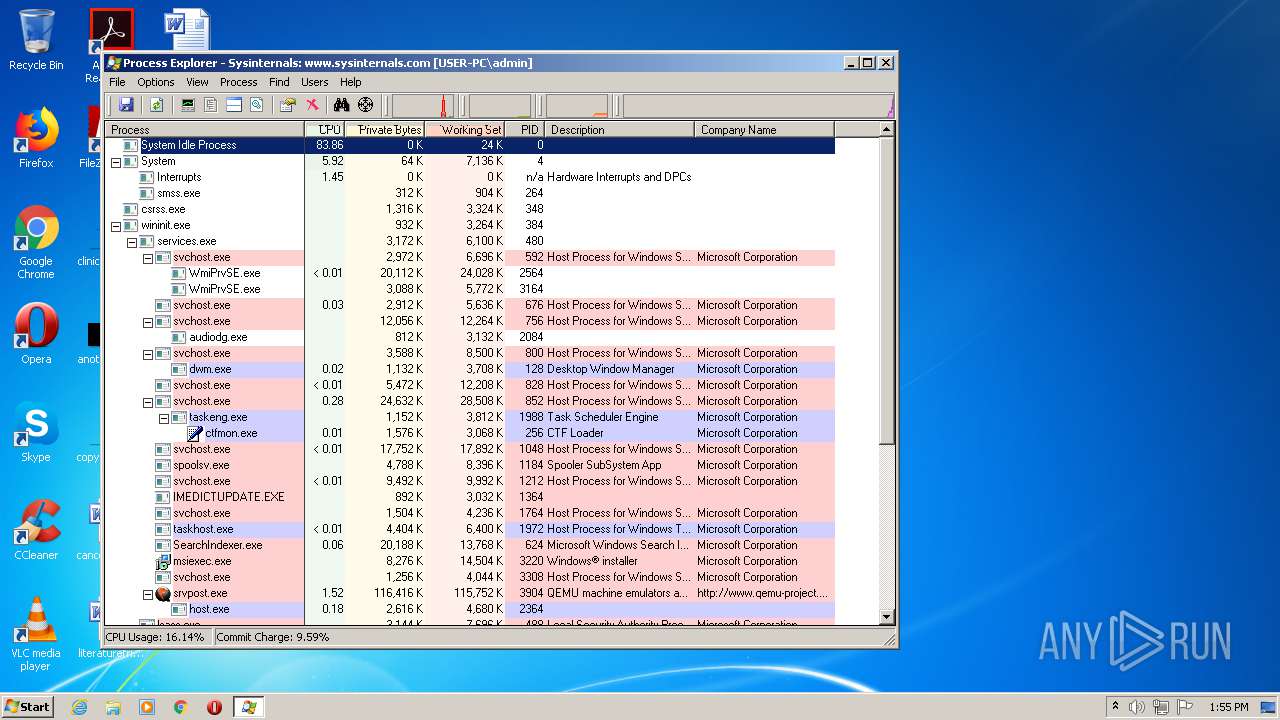1280x720 pixels.
Task: Open Windows Explorer folder in taskbar
Action: tap(113, 707)
